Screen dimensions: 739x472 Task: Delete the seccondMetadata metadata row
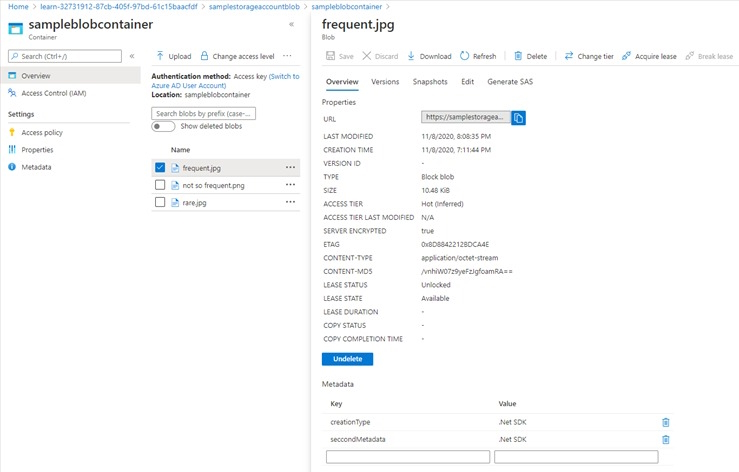click(665, 439)
